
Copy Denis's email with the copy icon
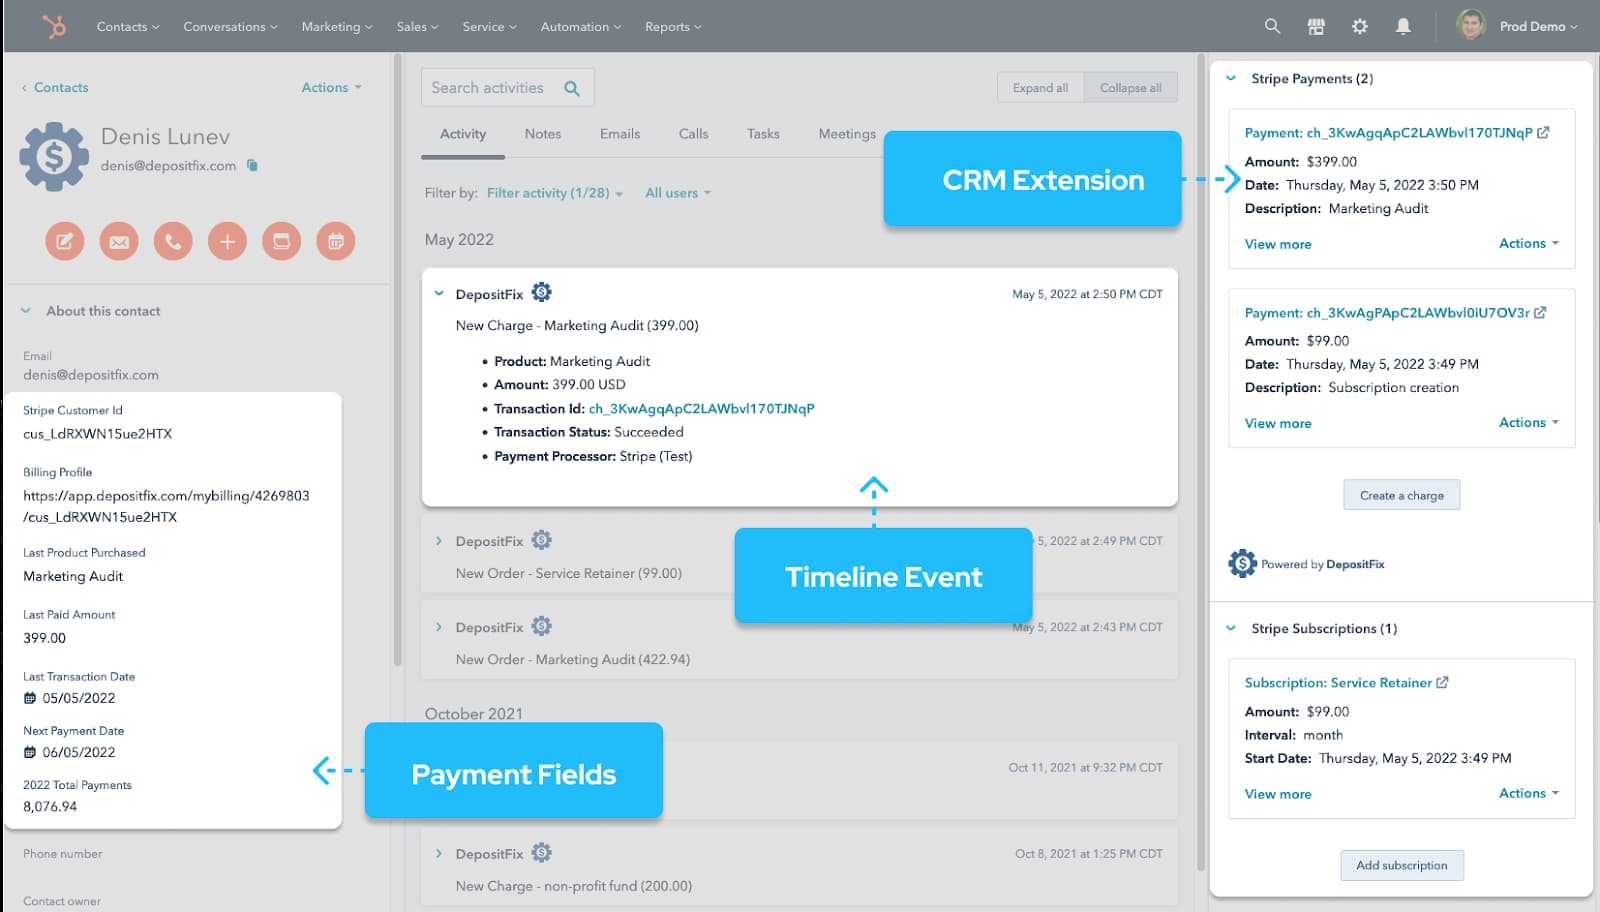tap(251, 166)
